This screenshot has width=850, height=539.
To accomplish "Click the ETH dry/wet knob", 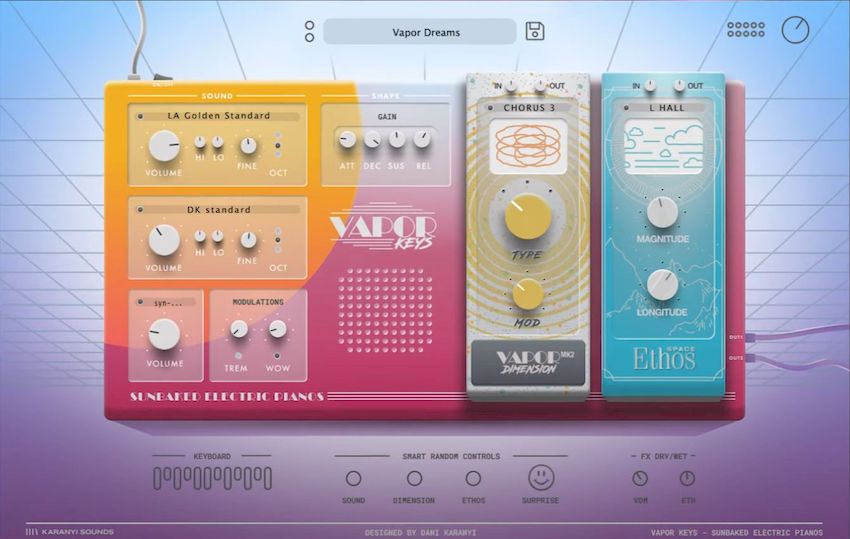I will point(687,478).
